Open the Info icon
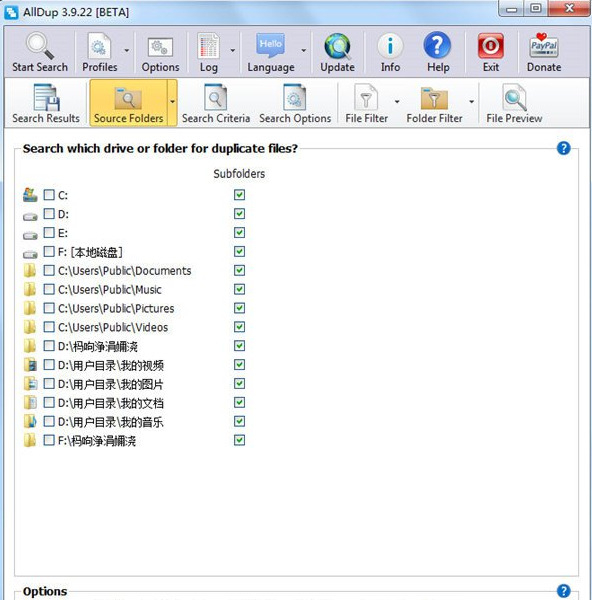The height and width of the screenshot is (600, 592). coord(390,46)
